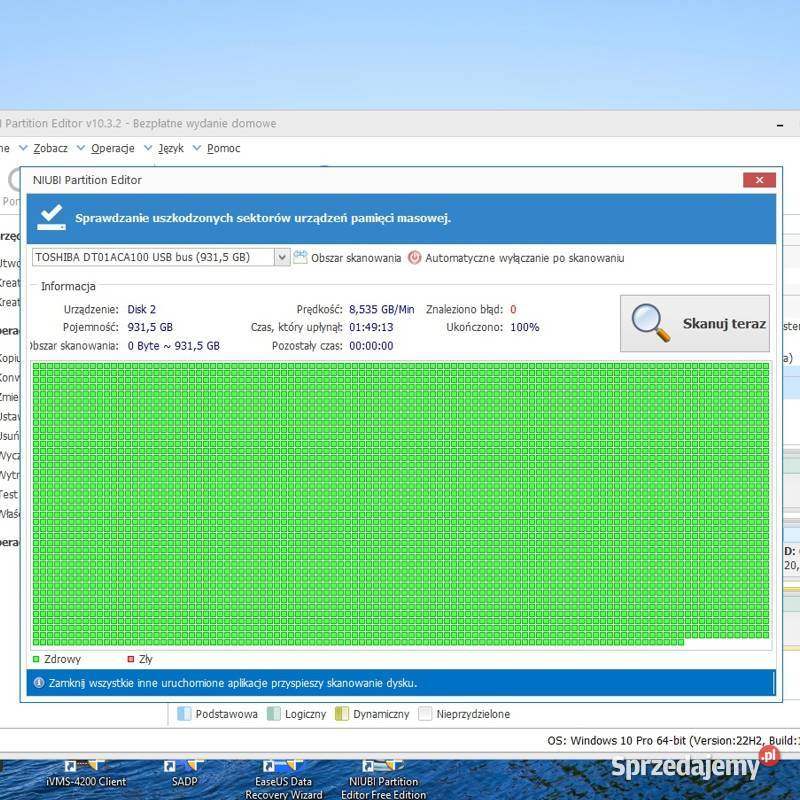
Task: Click the checkmark icon in dialog header
Action: tap(51, 217)
